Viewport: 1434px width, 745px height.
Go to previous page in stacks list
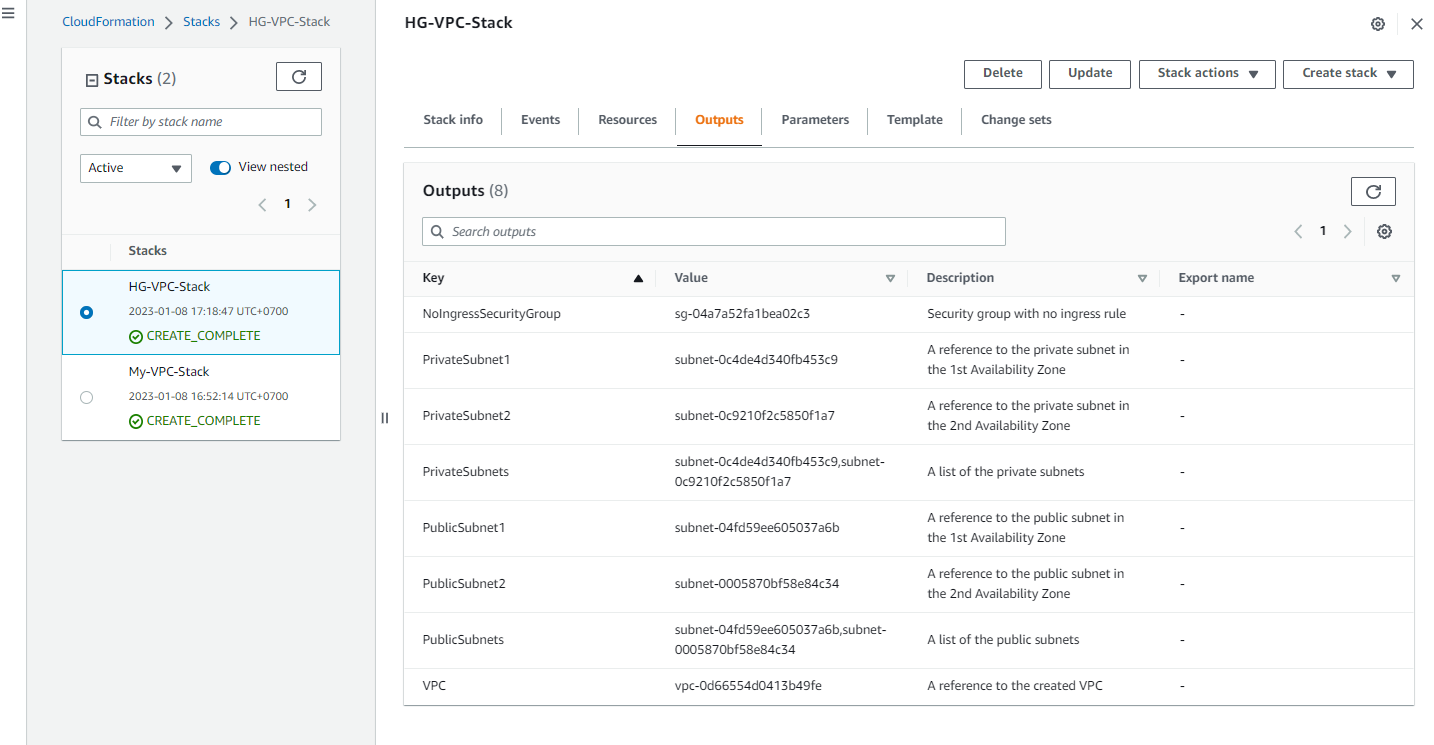pyautogui.click(x=263, y=205)
